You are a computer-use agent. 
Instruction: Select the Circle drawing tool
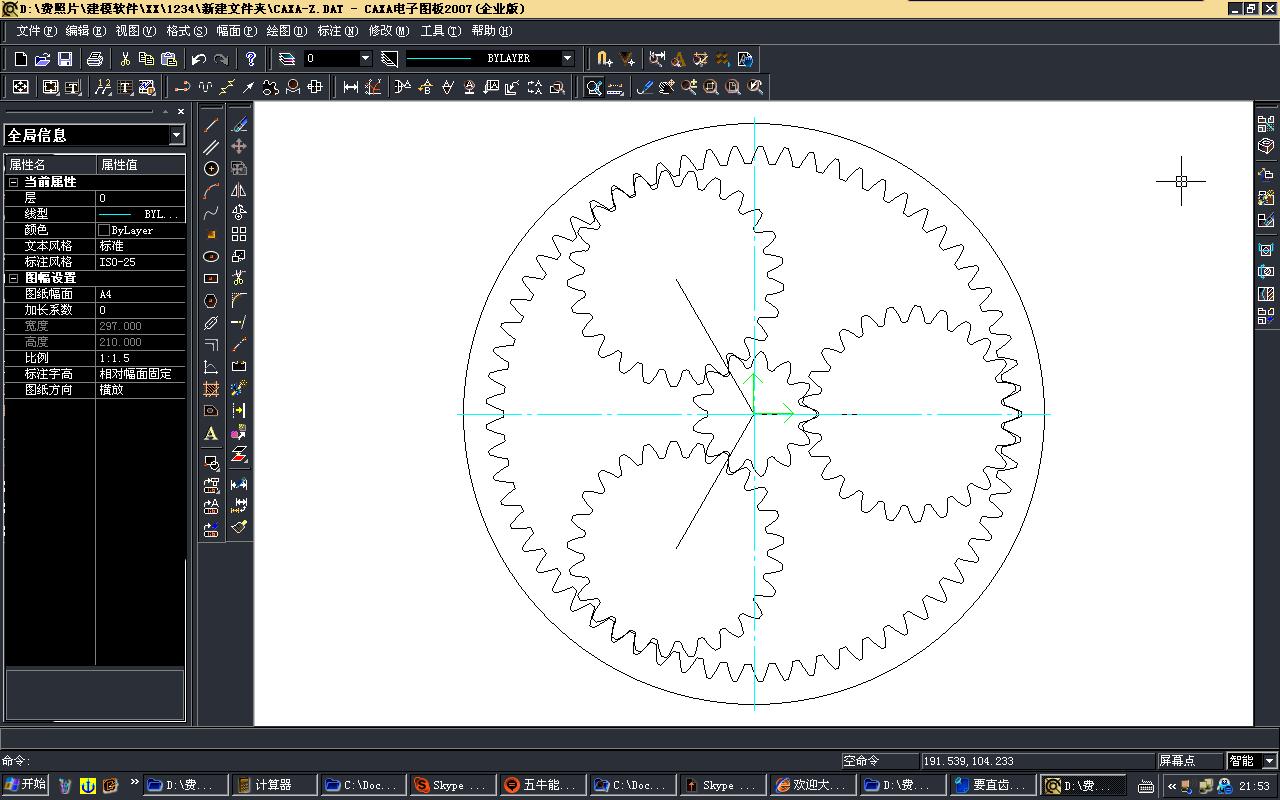coord(211,169)
